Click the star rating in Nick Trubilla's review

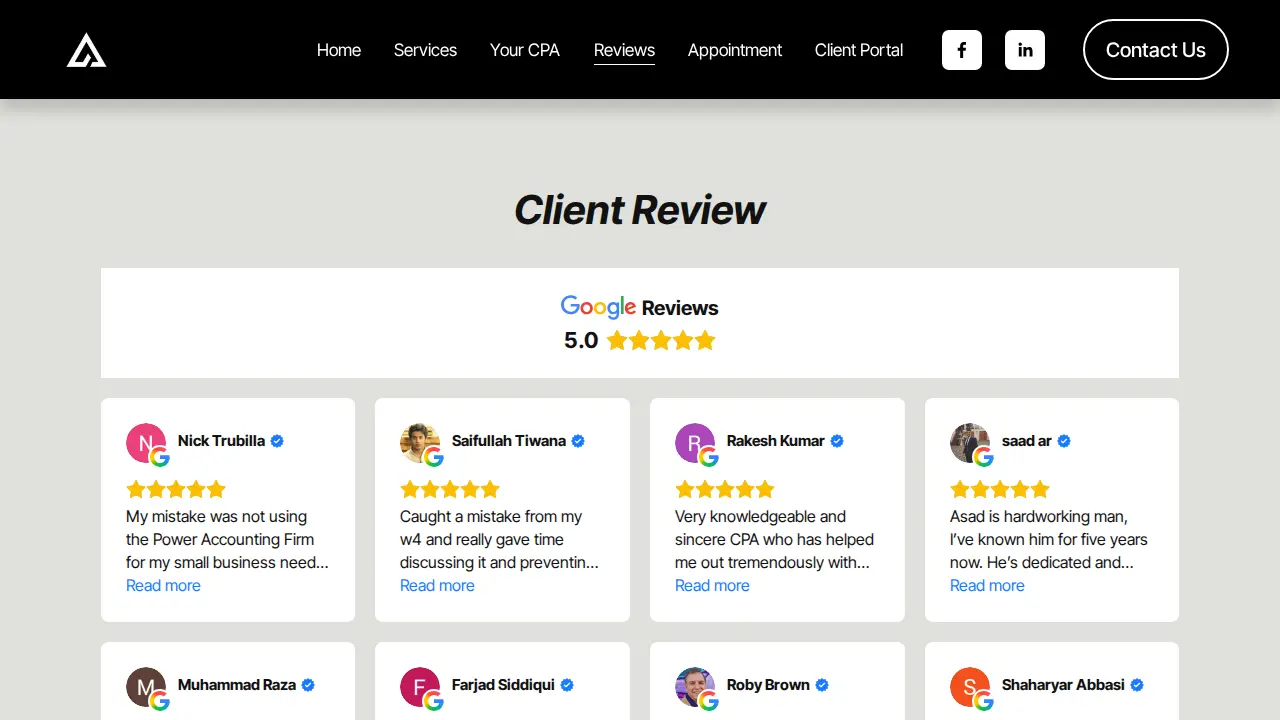click(176, 489)
